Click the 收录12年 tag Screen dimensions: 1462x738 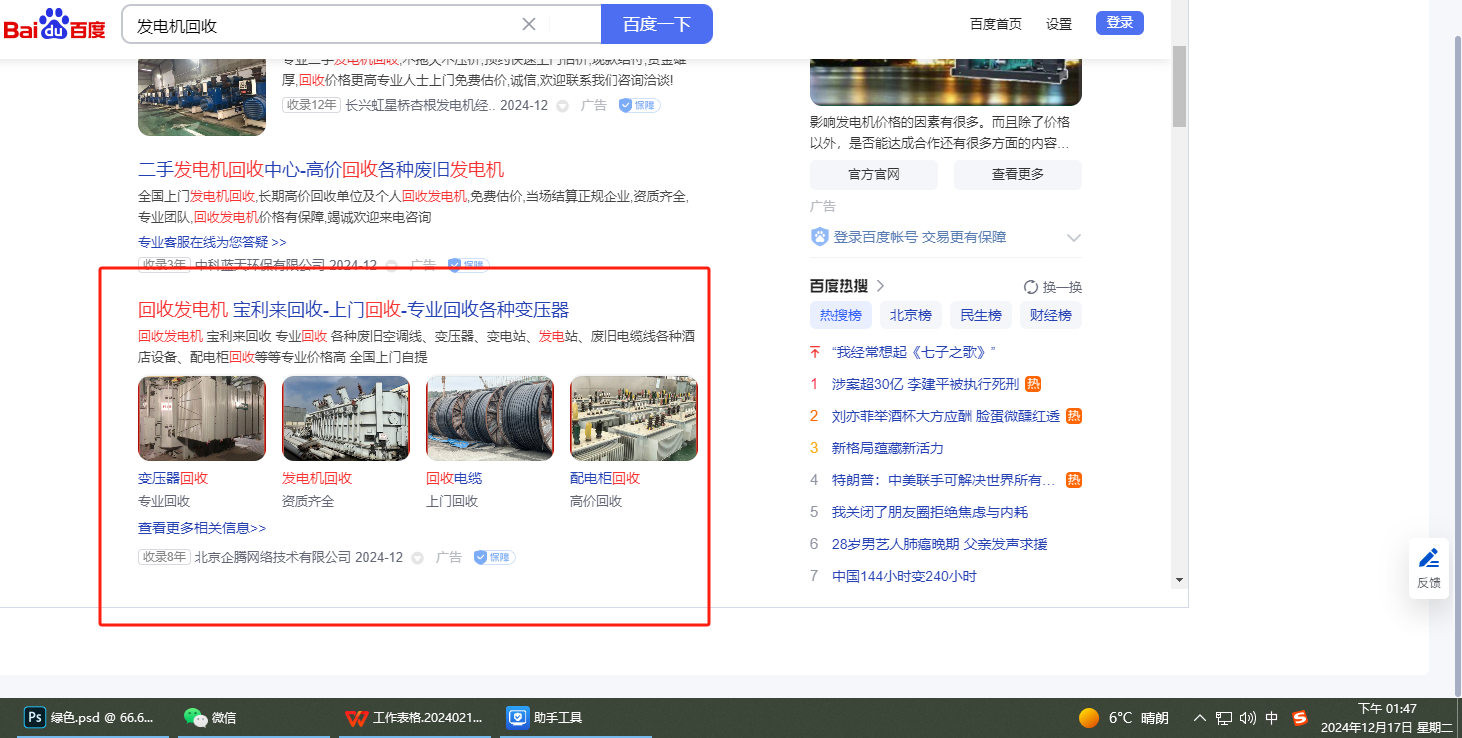312,105
